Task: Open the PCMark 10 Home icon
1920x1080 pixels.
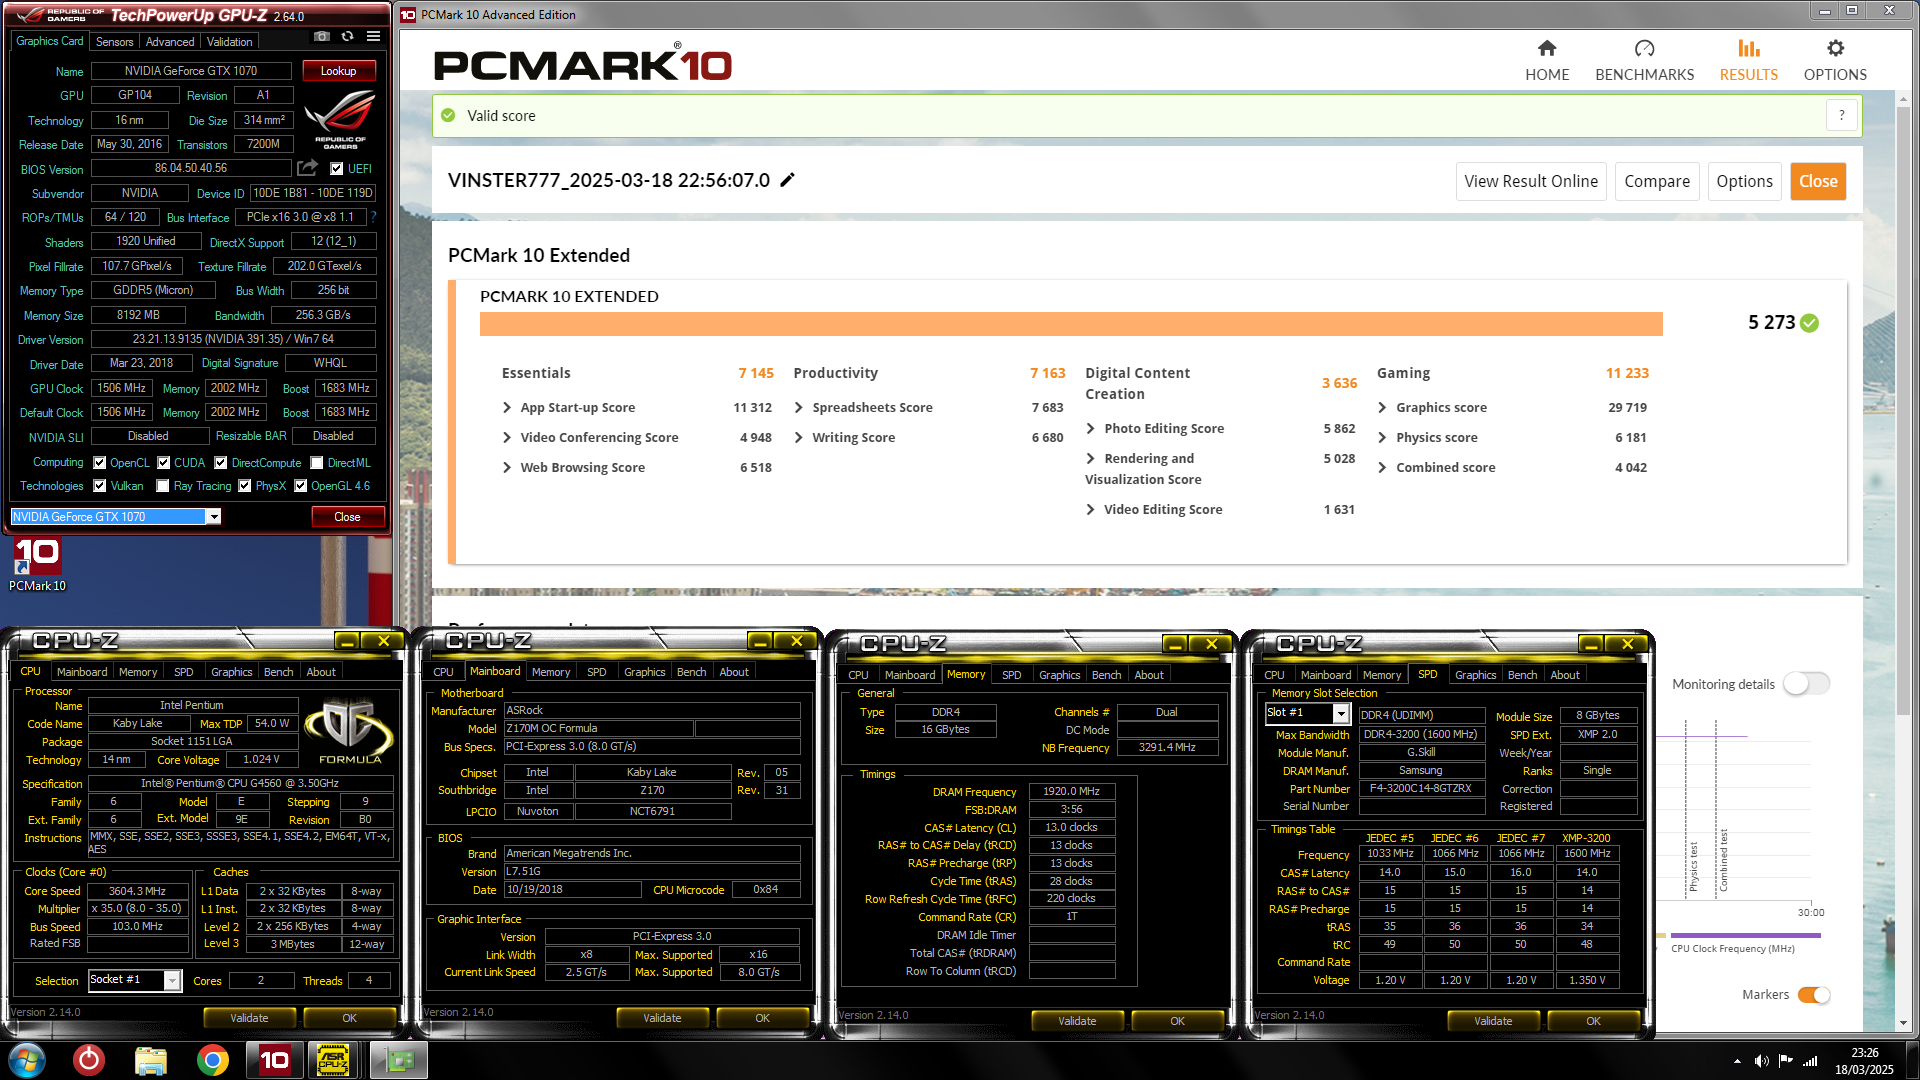Action: pos(1547,48)
